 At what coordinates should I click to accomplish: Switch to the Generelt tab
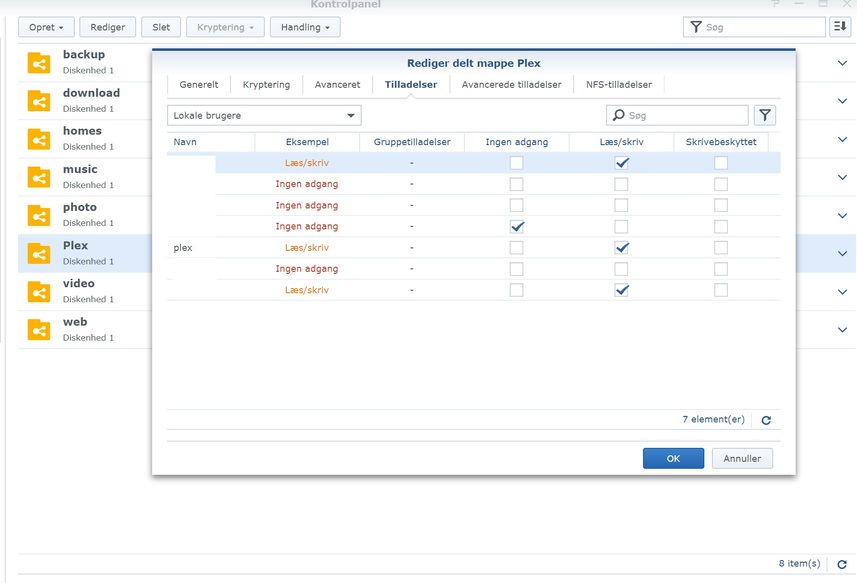199,85
